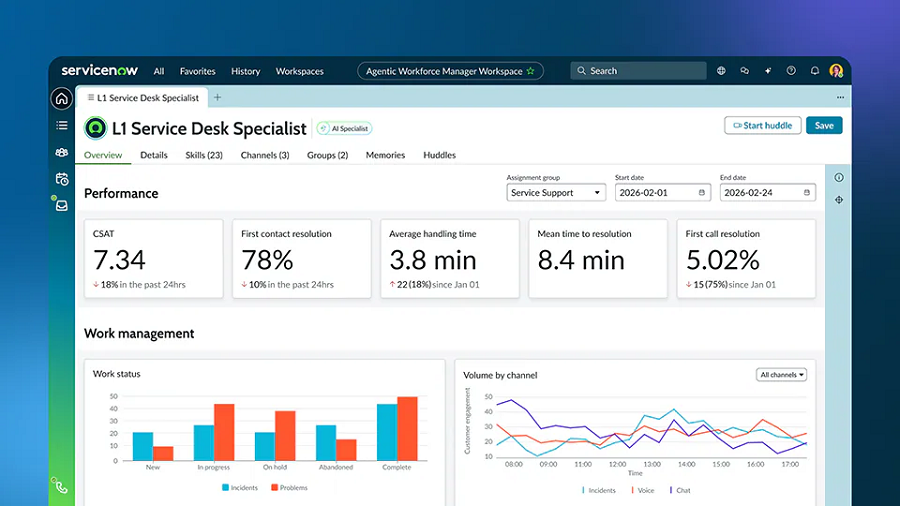Open the Schedule calendar sidebar icon
This screenshot has width=900, height=506.
point(62,180)
